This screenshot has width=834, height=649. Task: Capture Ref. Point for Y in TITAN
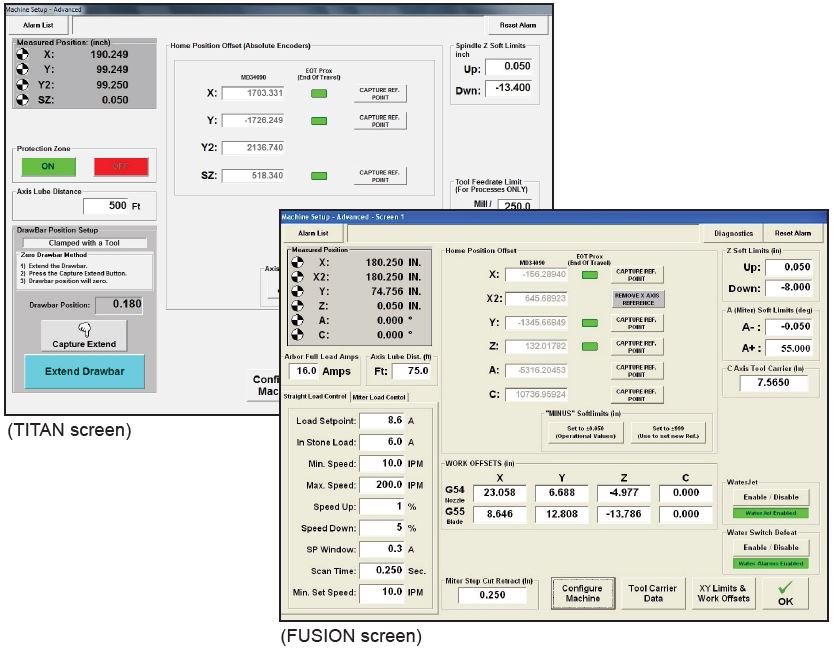pyautogui.click(x=380, y=121)
